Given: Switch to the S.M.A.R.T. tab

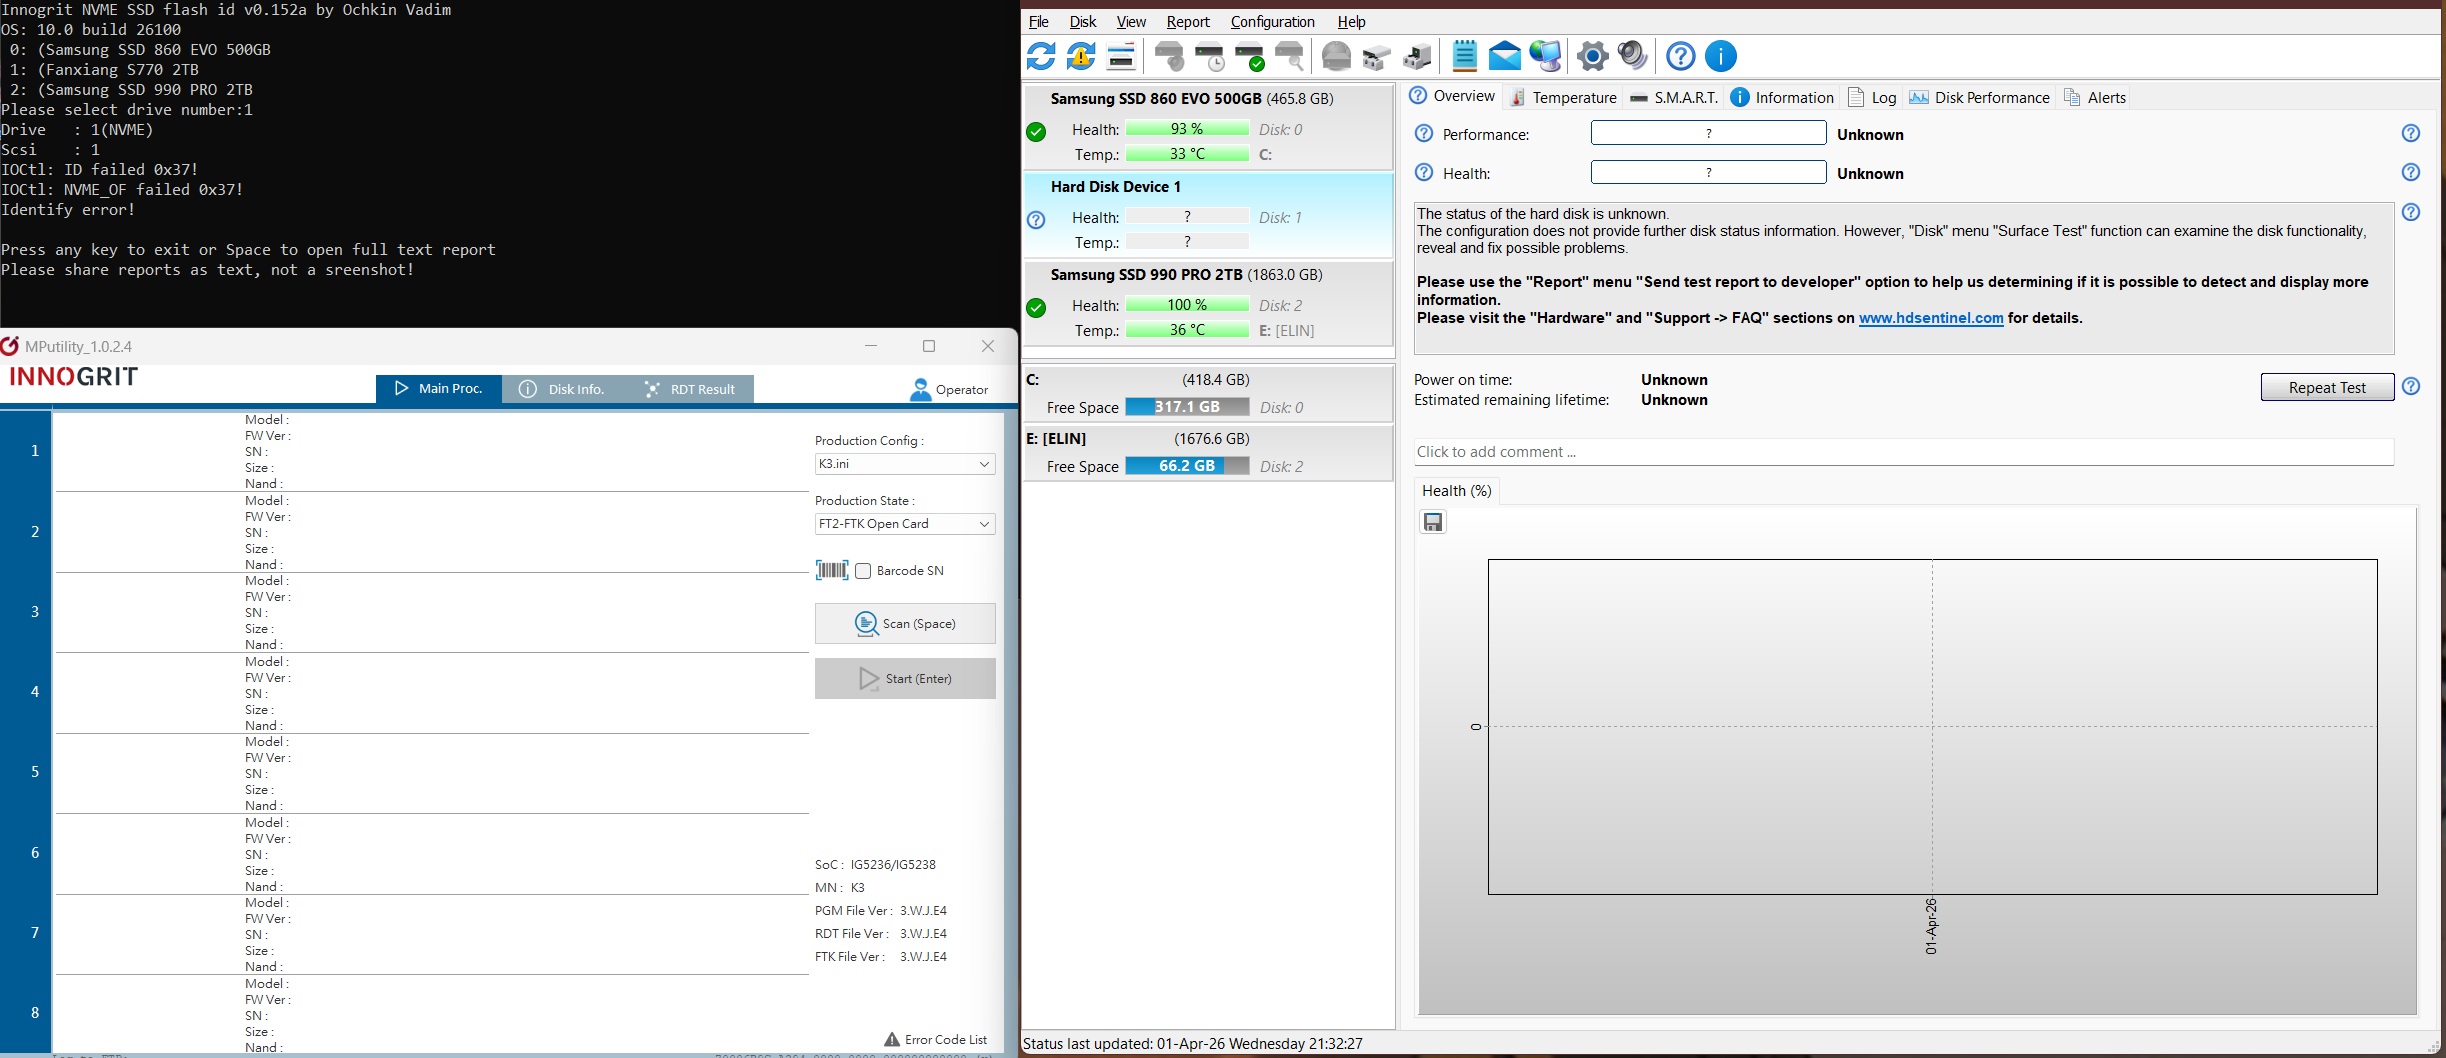Looking at the screenshot, I should click(x=1674, y=97).
